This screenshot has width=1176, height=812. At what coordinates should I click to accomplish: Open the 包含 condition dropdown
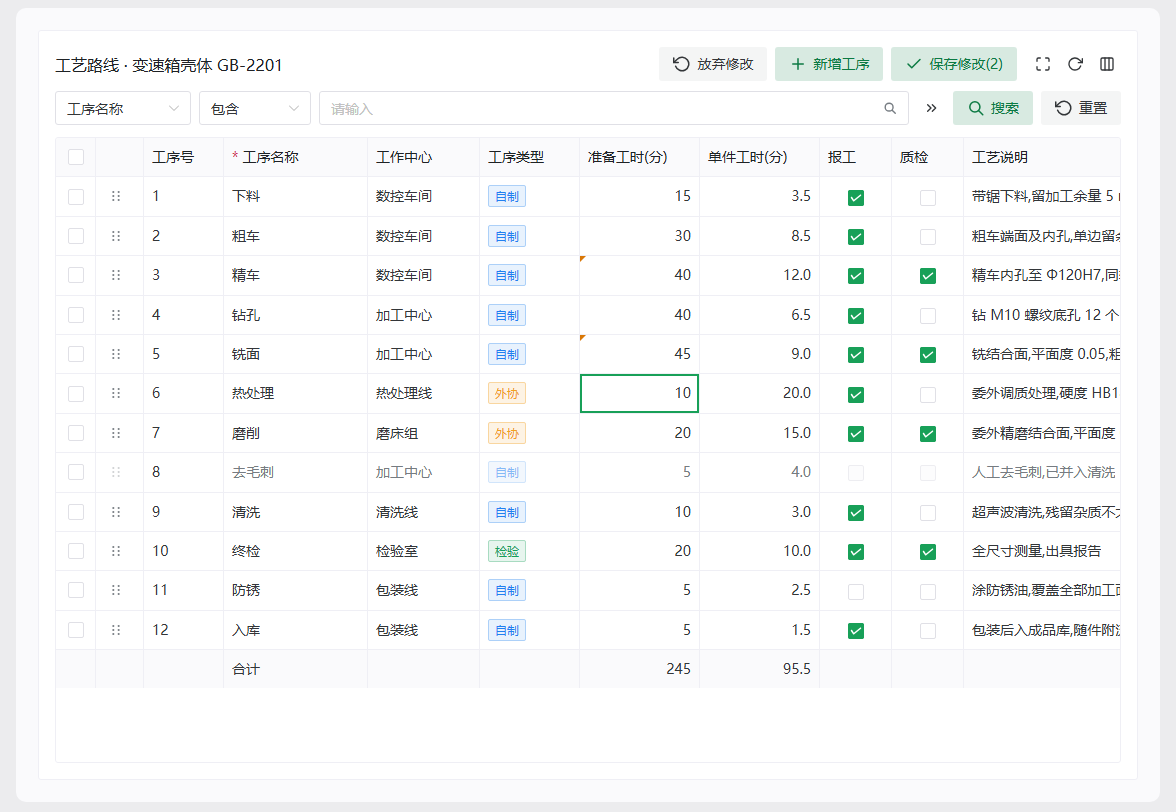[x=255, y=109]
